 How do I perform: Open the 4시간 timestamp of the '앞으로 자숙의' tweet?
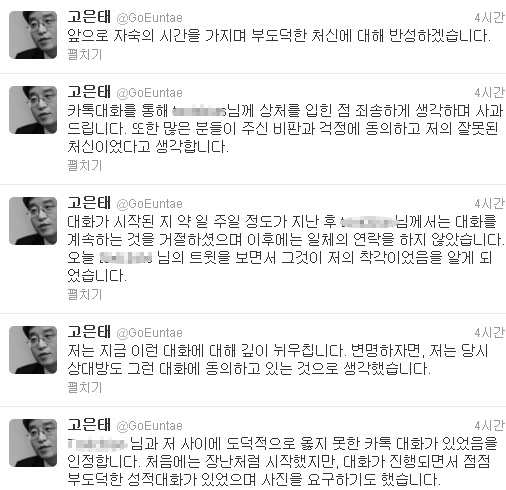point(490,18)
